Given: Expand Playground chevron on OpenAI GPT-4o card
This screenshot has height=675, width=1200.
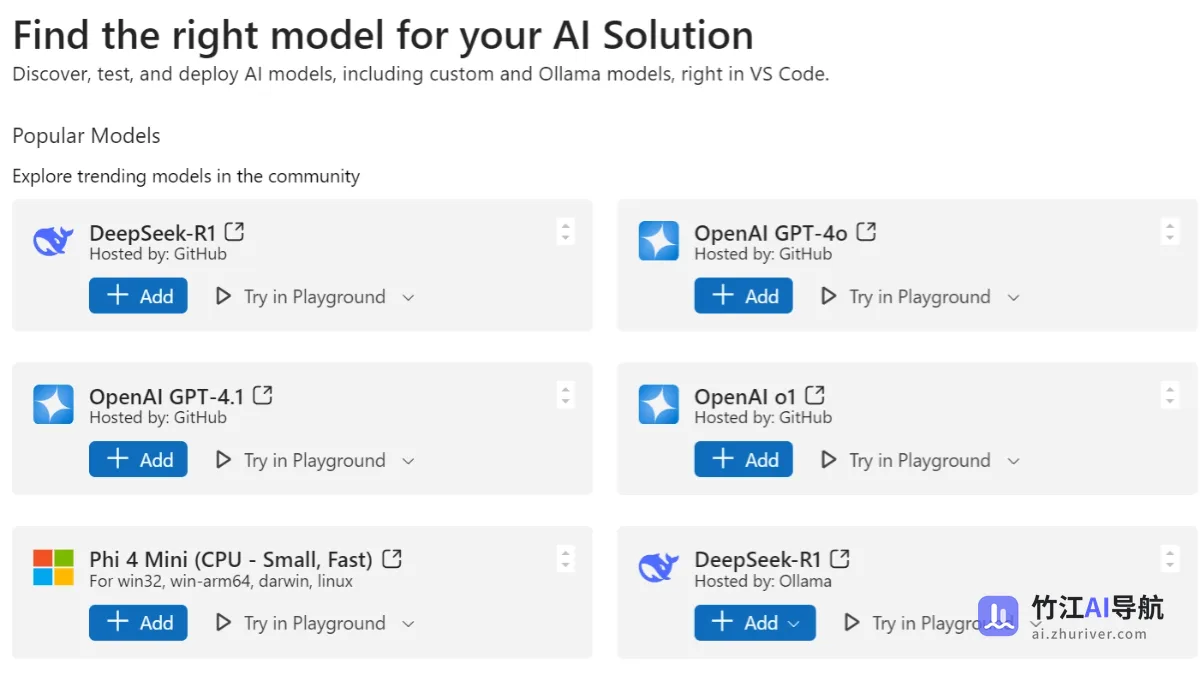Looking at the screenshot, I should click(x=1013, y=297).
